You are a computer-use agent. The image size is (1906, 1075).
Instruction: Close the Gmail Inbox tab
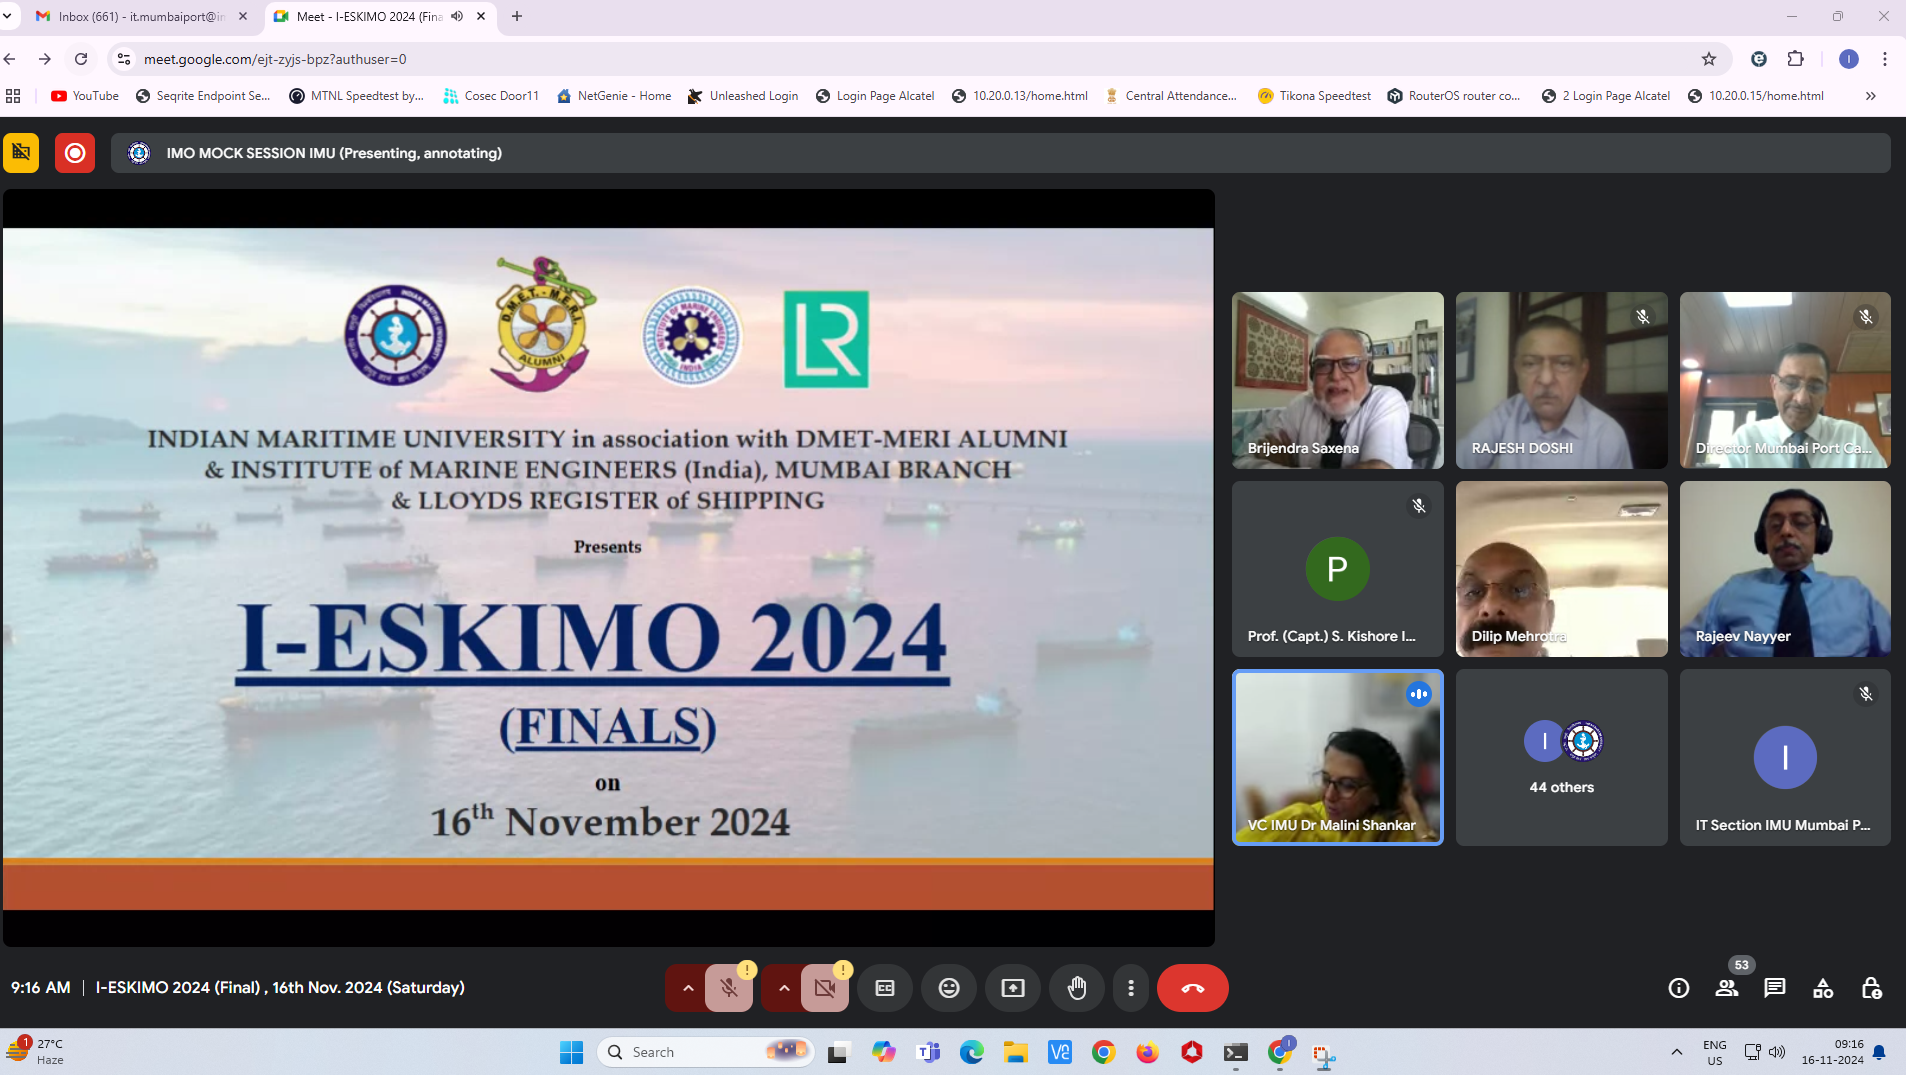point(243,16)
